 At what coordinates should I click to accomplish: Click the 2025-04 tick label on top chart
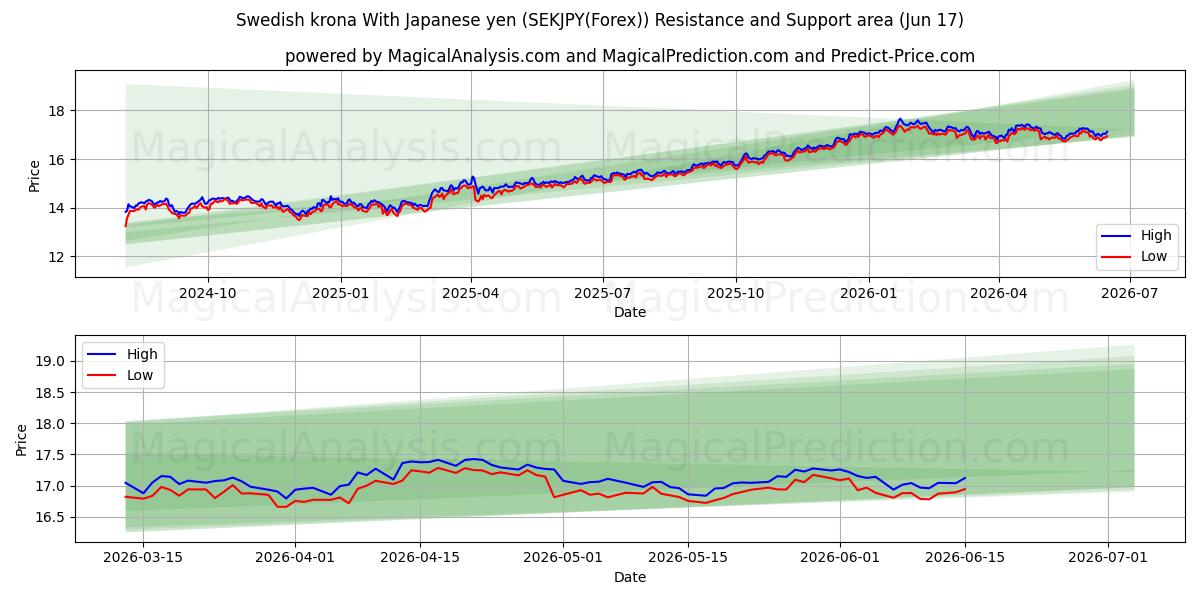click(471, 293)
